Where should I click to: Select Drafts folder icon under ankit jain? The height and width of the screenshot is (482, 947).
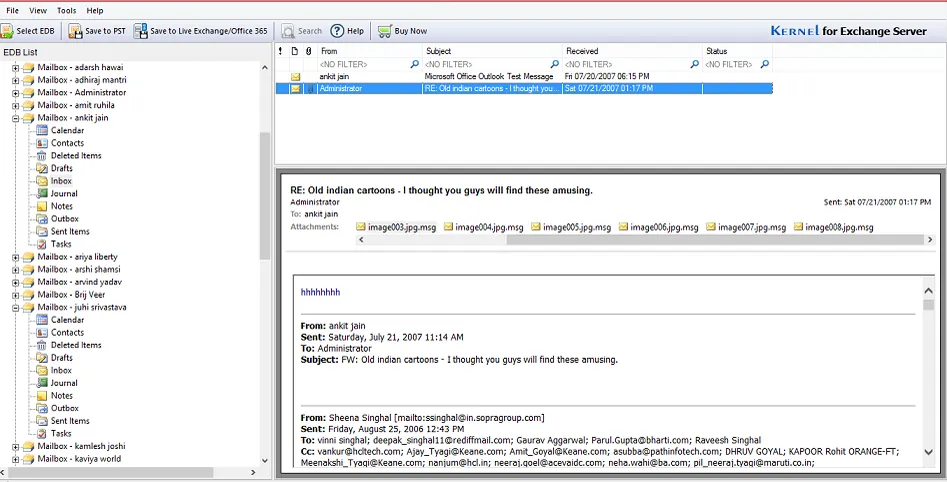(42, 169)
